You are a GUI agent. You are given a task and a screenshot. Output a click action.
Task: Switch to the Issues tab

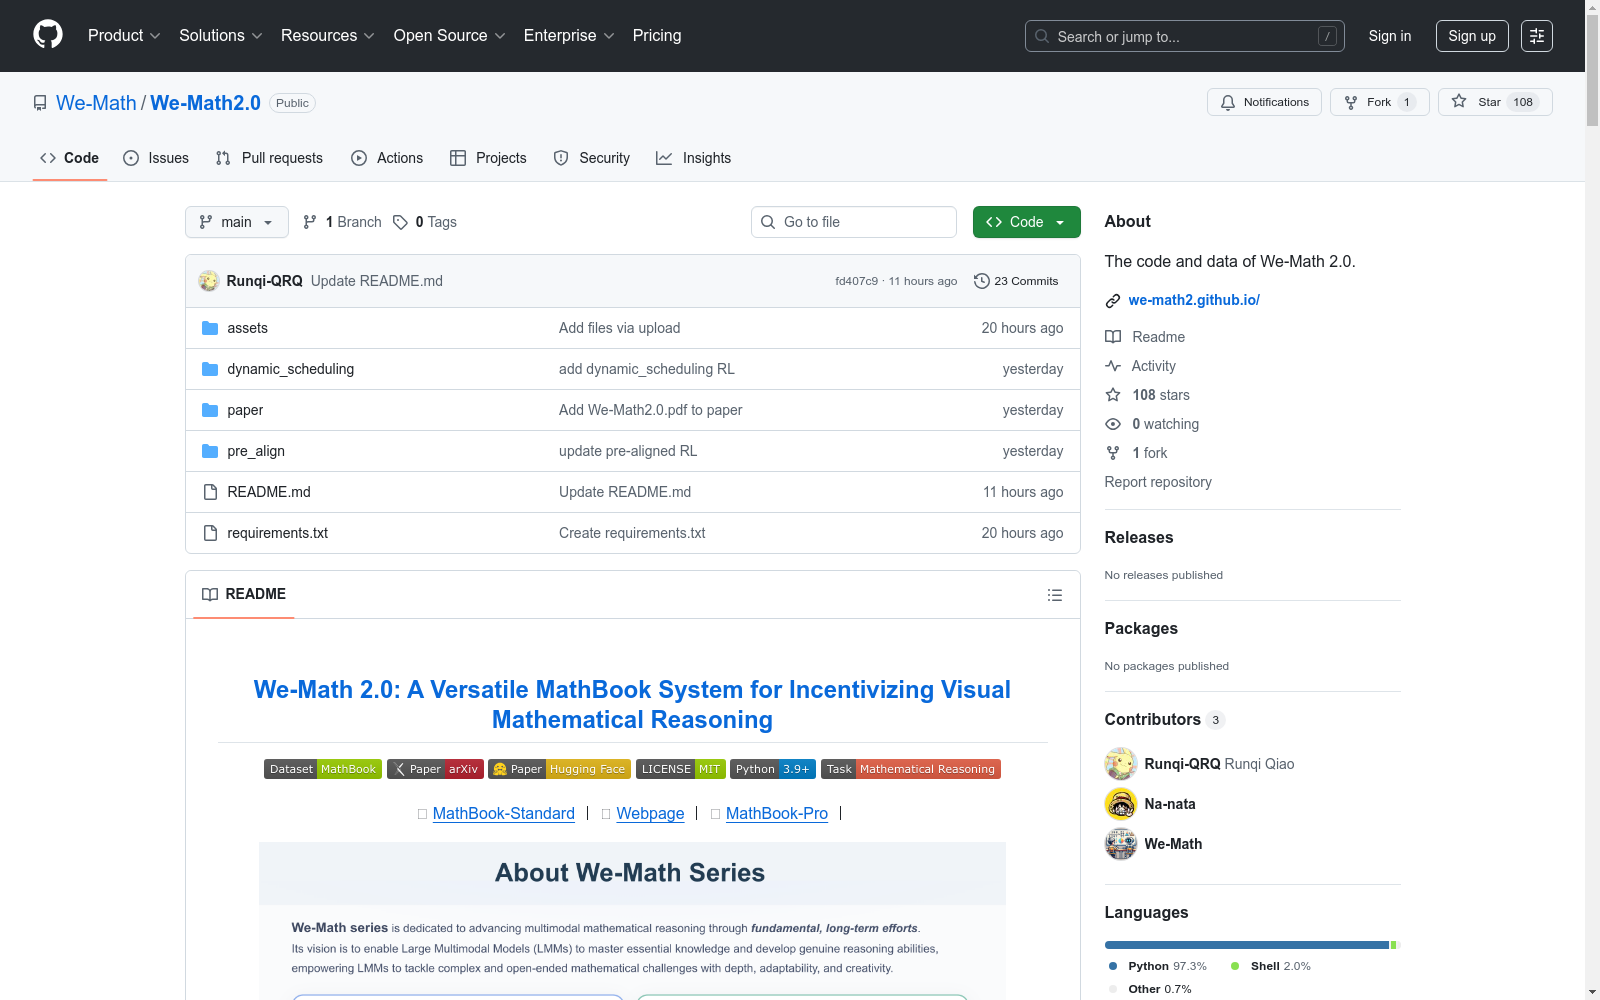156,158
